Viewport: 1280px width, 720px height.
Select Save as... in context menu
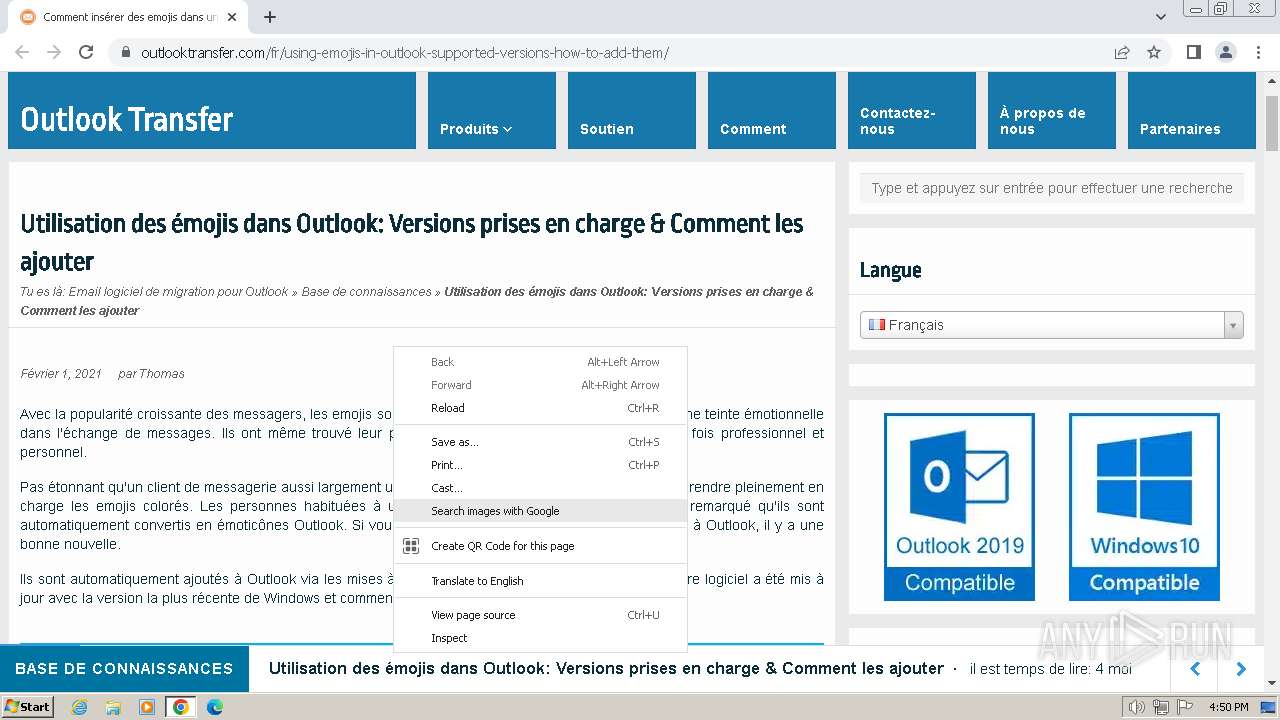pos(540,442)
